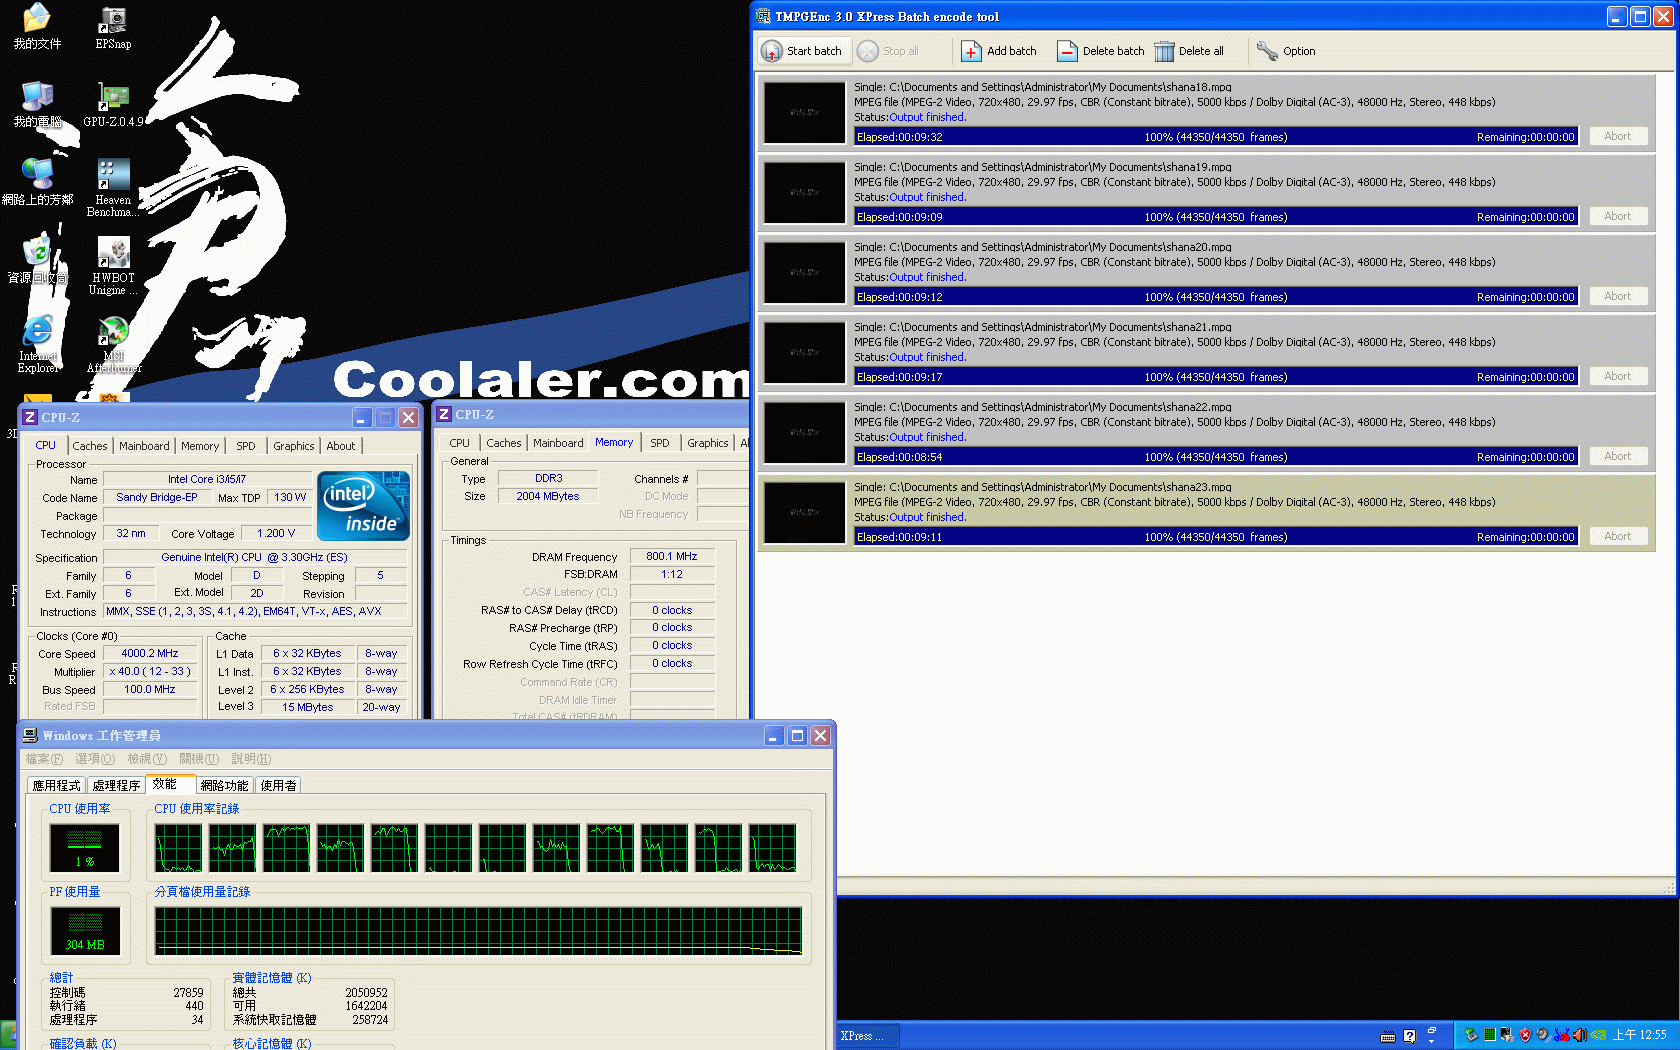
Task: Open My Documents folder desktop icon
Action: [x=37, y=27]
